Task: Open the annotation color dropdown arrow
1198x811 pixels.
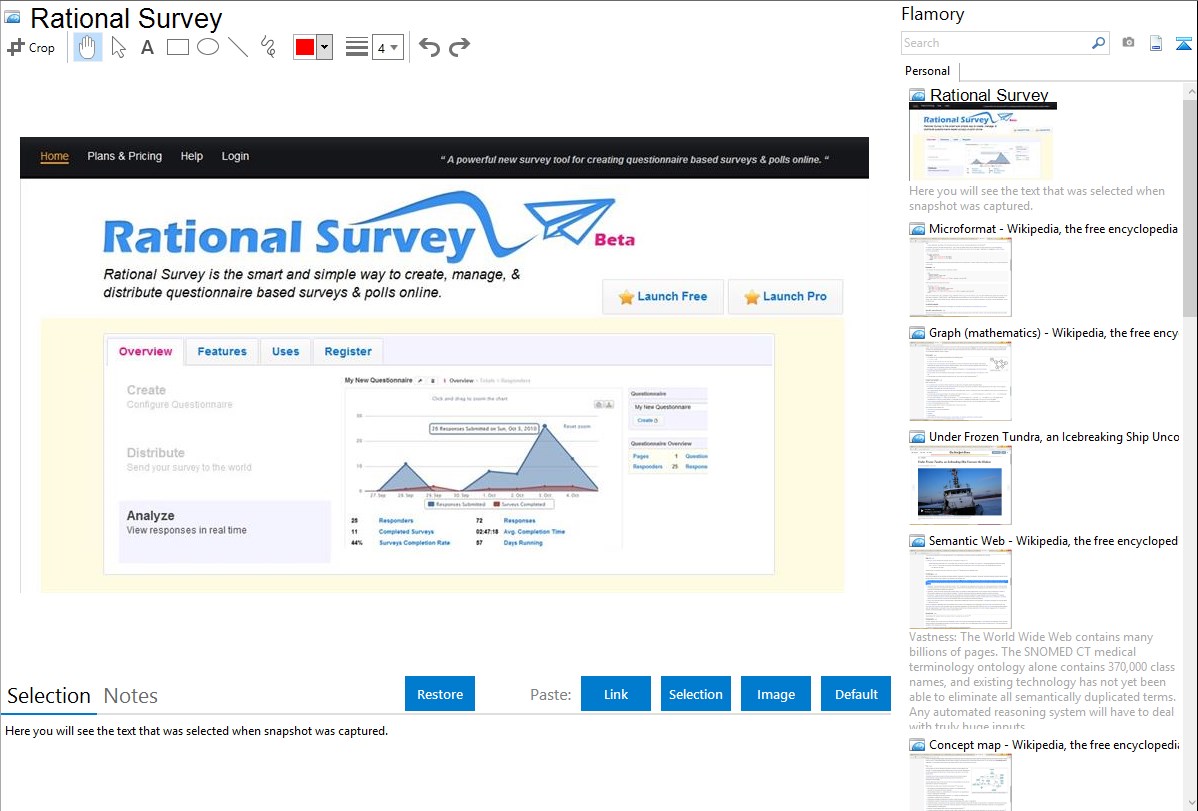Action: (325, 47)
